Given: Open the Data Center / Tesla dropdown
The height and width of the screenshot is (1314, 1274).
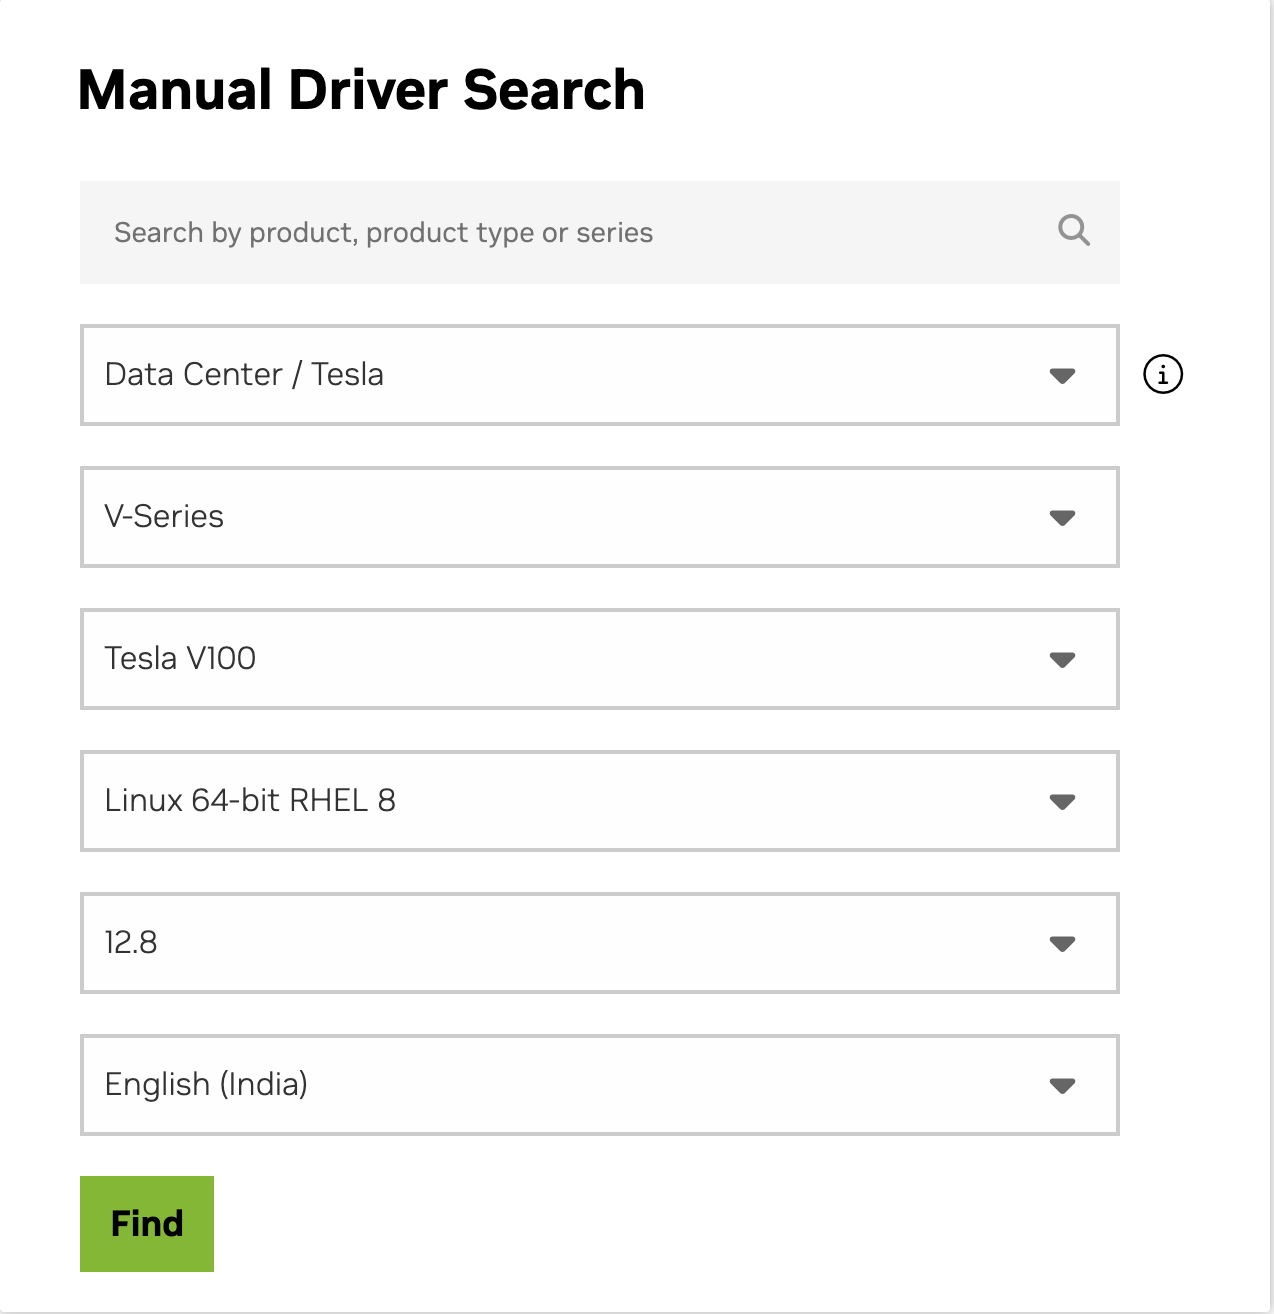Looking at the screenshot, I should pos(598,375).
